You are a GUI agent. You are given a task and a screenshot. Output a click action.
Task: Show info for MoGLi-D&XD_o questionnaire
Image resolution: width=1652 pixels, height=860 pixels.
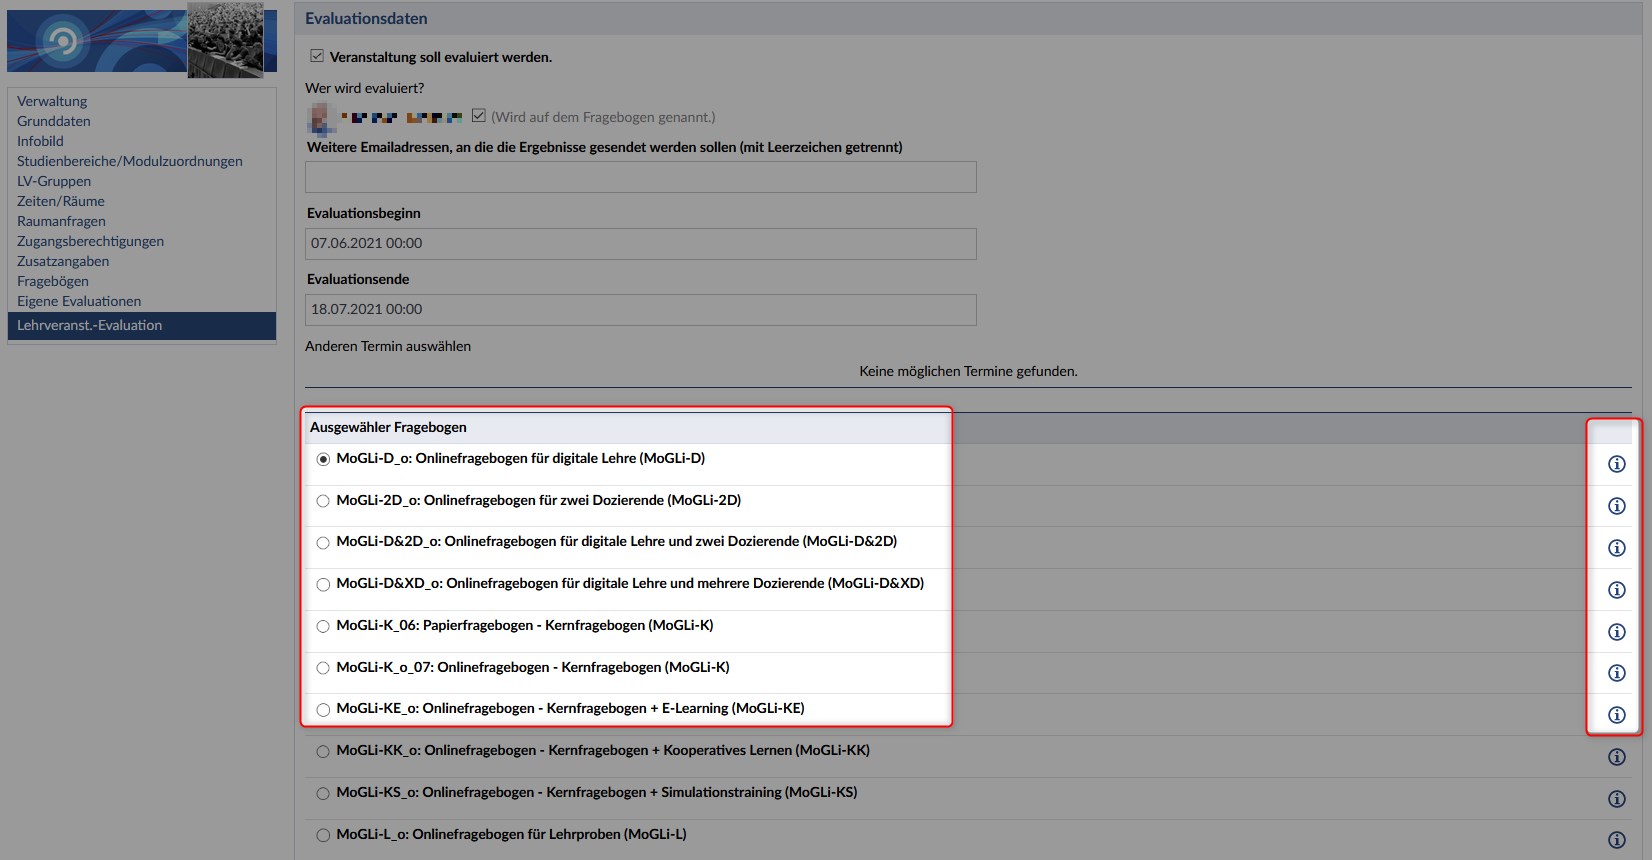[x=1616, y=590]
